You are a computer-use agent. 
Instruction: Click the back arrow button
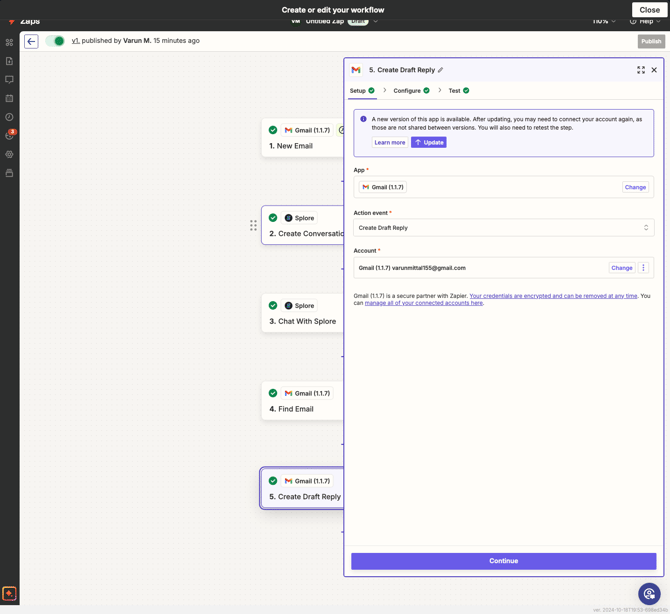[x=31, y=41]
